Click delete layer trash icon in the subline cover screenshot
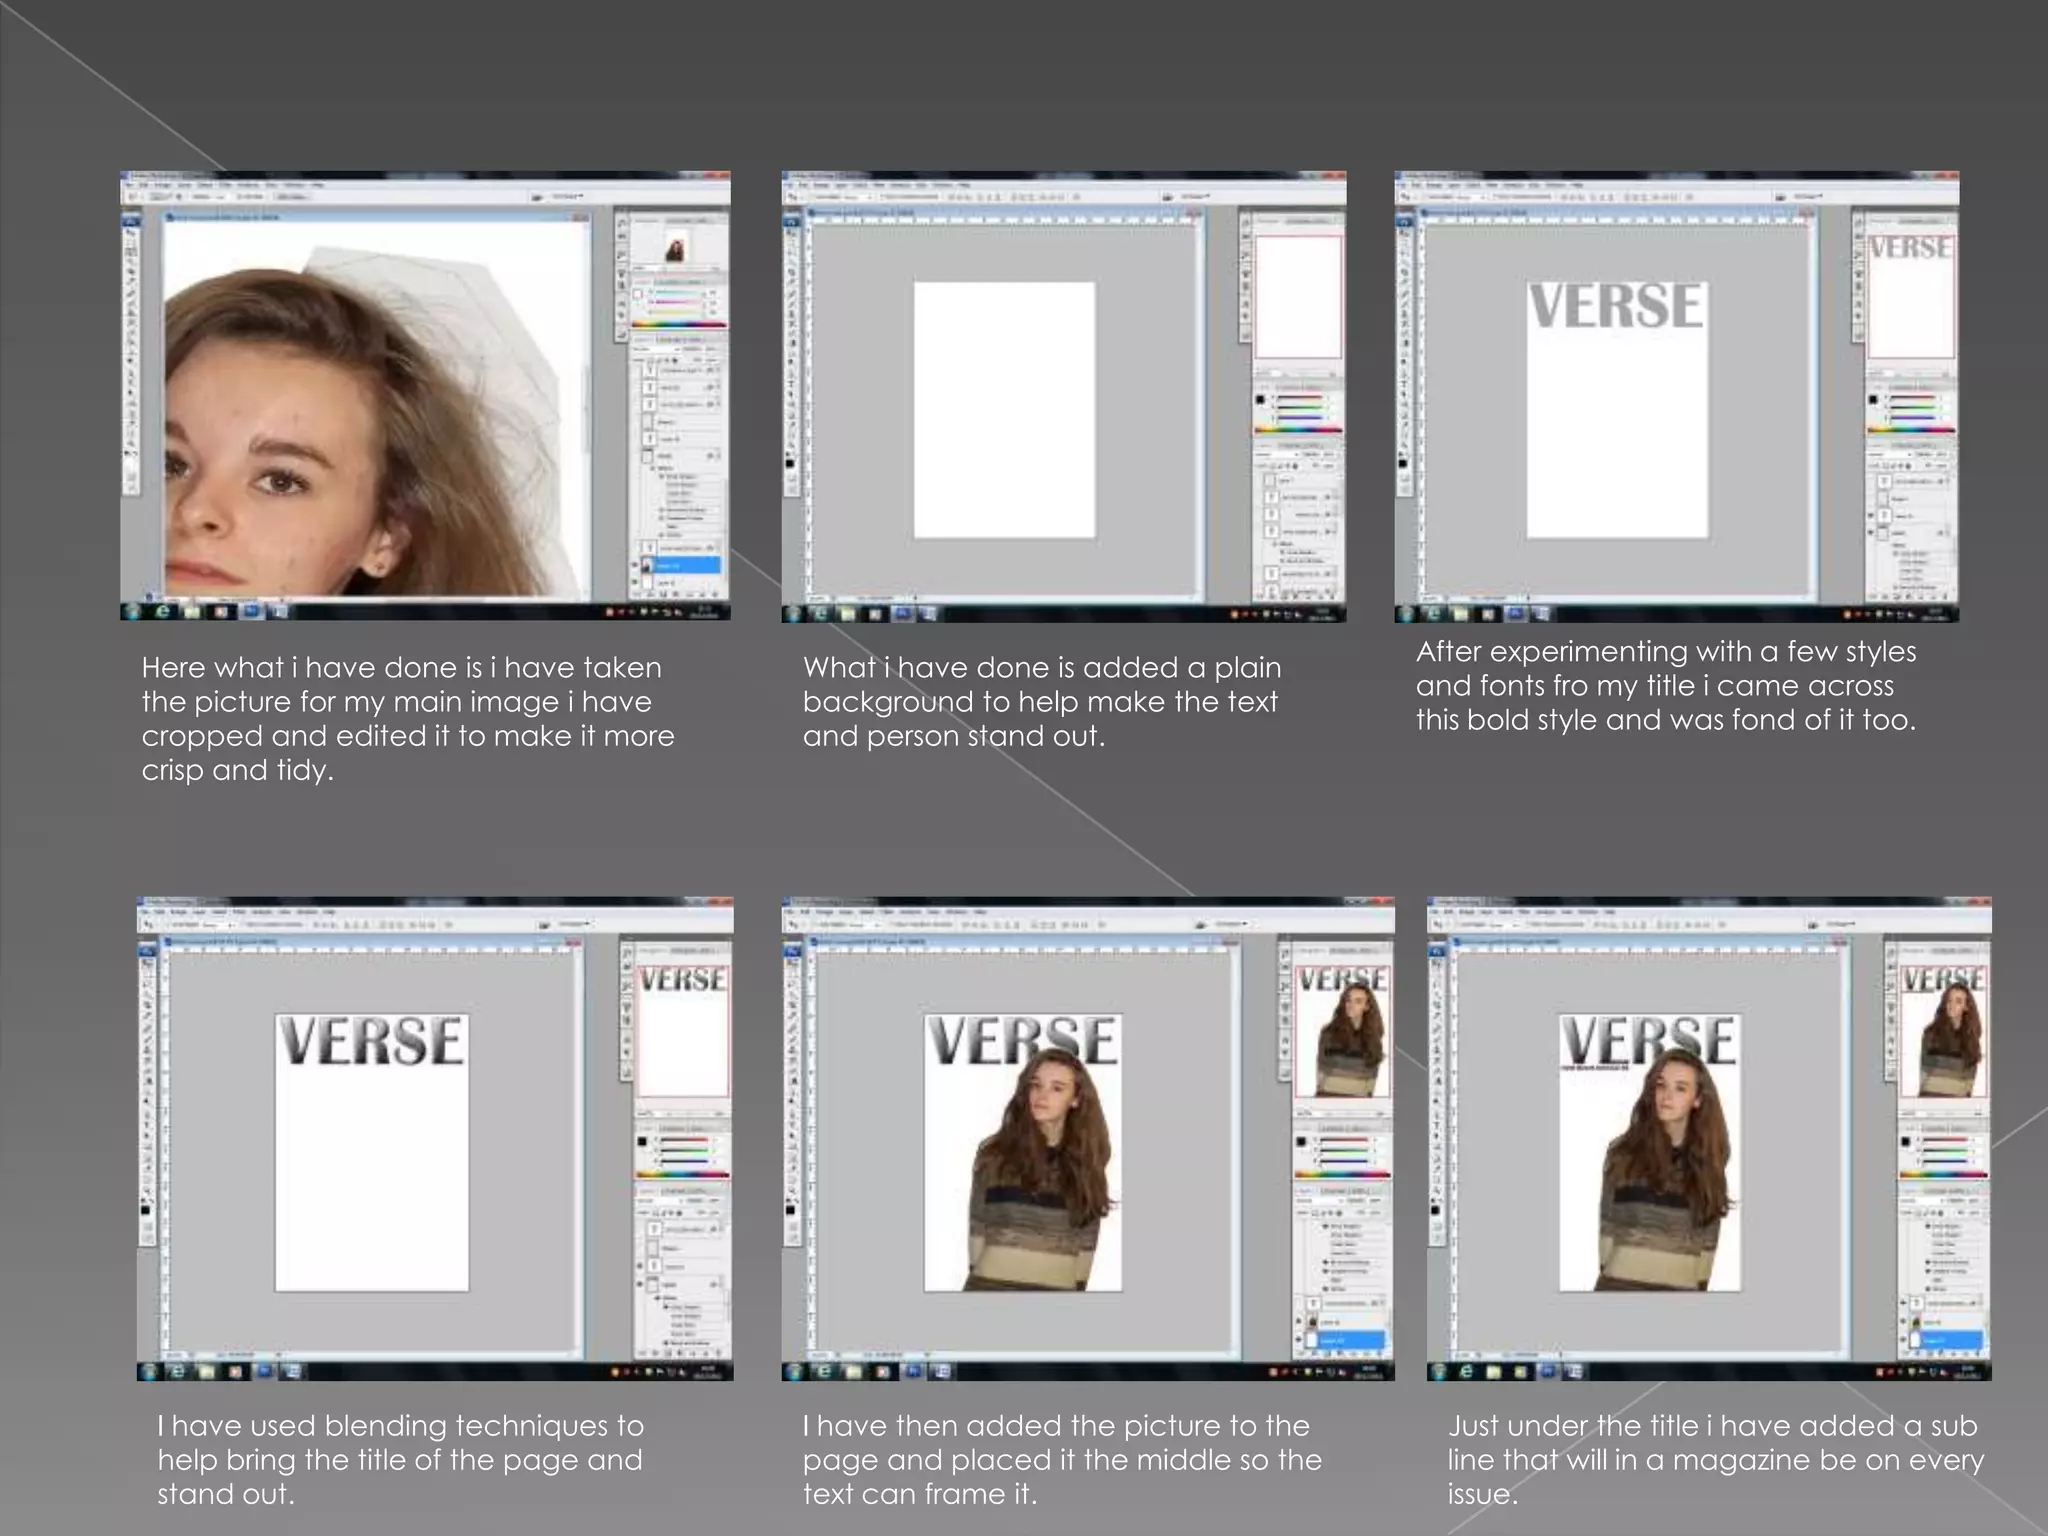This screenshot has width=2048, height=1536. tap(1975, 1356)
